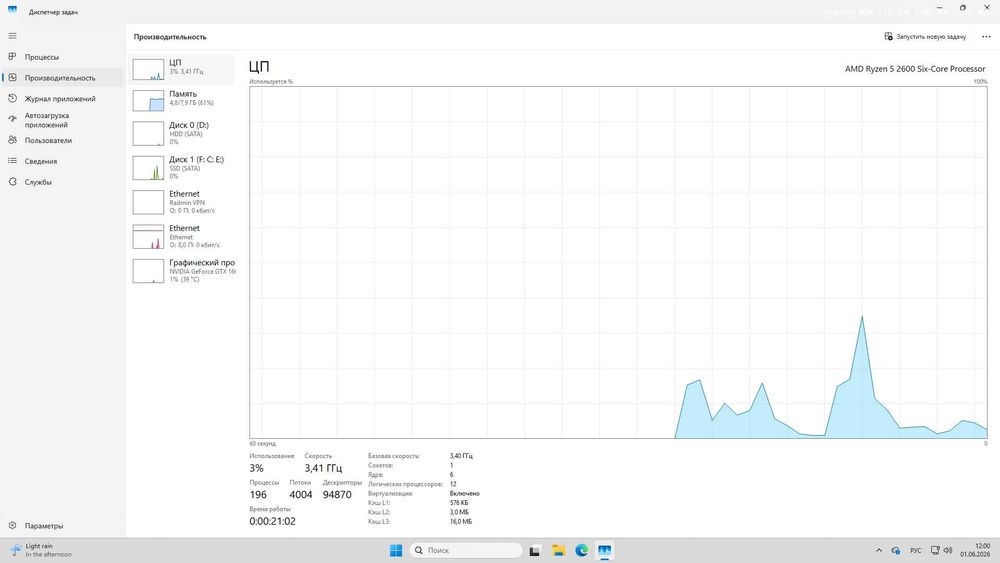The image size is (1000, 563).
Task: Select the Производительность sidebar item
Action: (62, 78)
